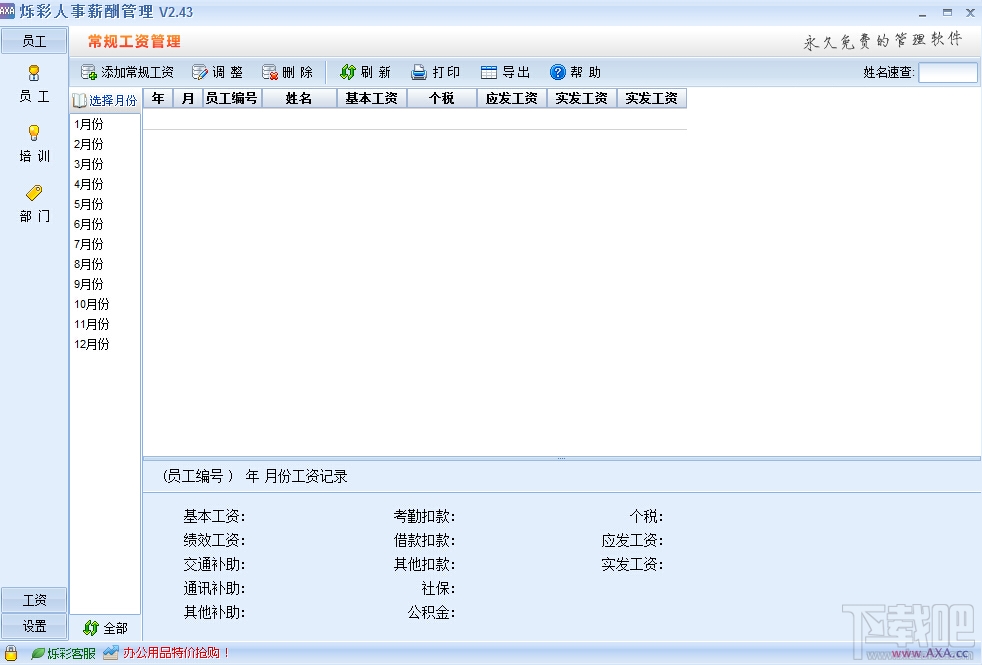The height and width of the screenshot is (665, 982).
Task: Click 添加常规工资 toolbar button
Action: [x=127, y=73]
